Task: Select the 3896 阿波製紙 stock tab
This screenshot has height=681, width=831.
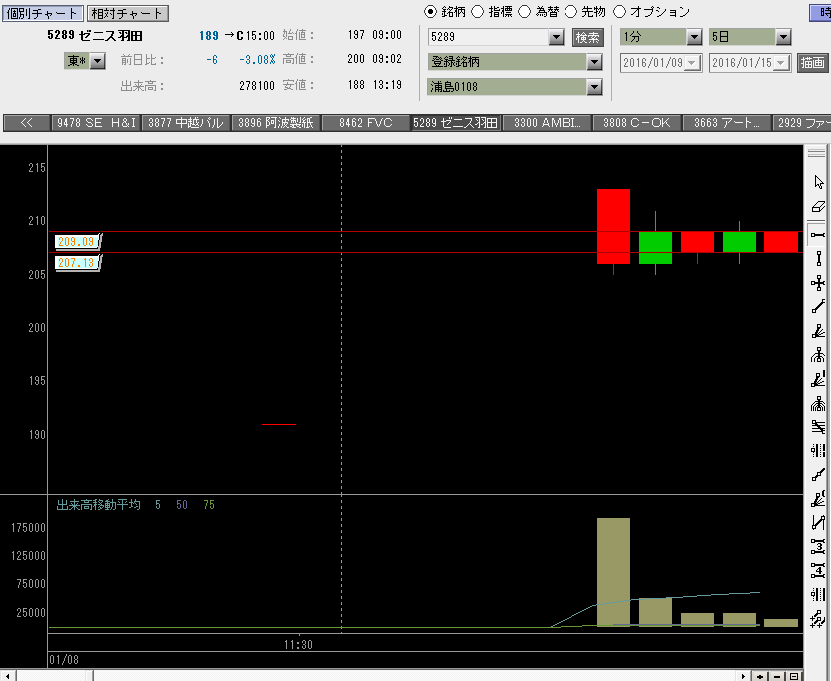Action: (x=276, y=123)
